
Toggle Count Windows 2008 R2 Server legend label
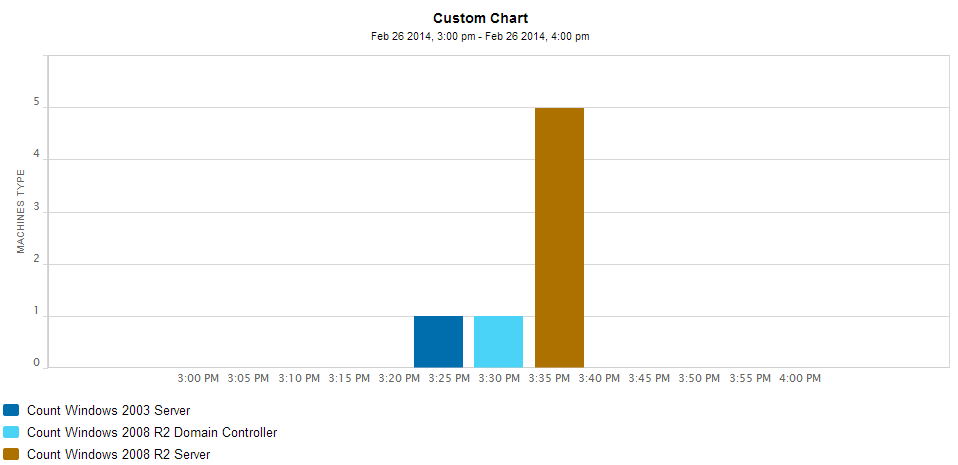[x=119, y=455]
